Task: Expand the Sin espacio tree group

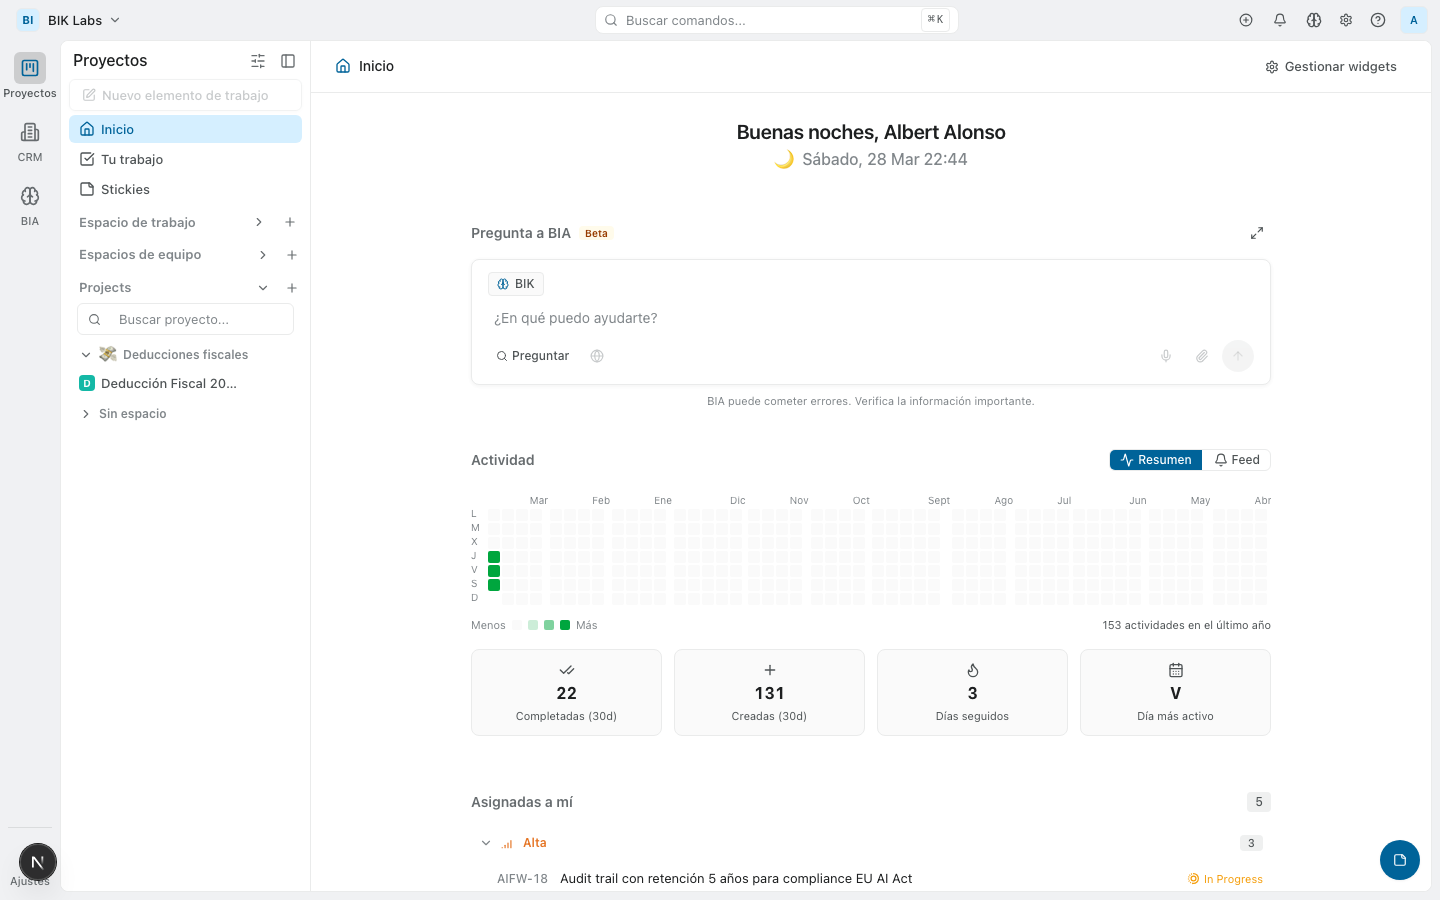Action: [86, 414]
